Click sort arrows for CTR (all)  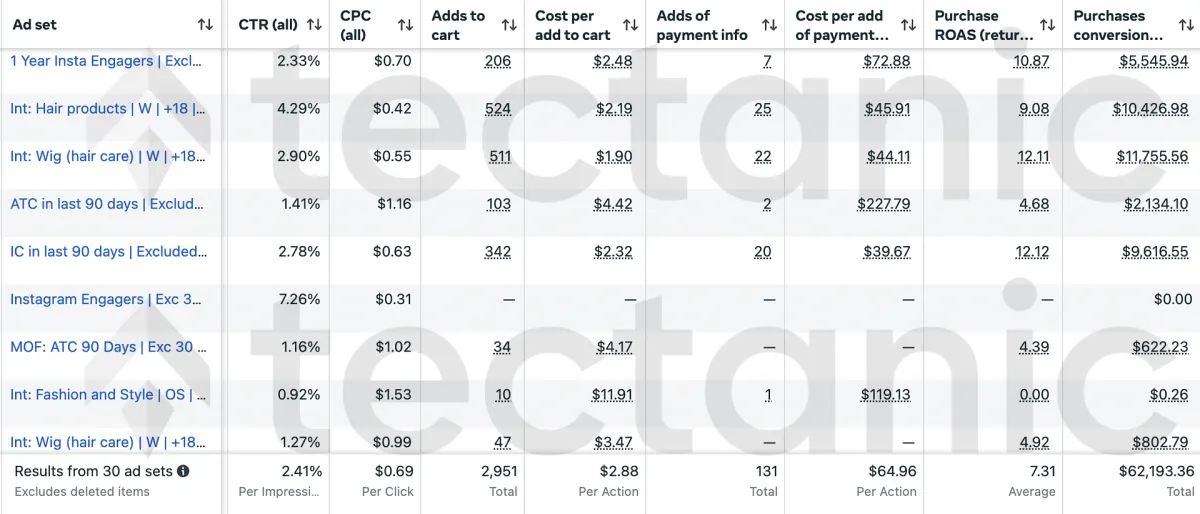click(x=314, y=25)
